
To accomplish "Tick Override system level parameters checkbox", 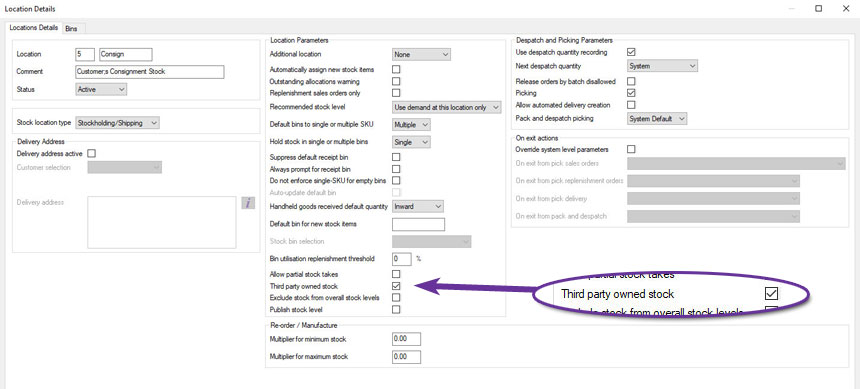I will (631, 149).
